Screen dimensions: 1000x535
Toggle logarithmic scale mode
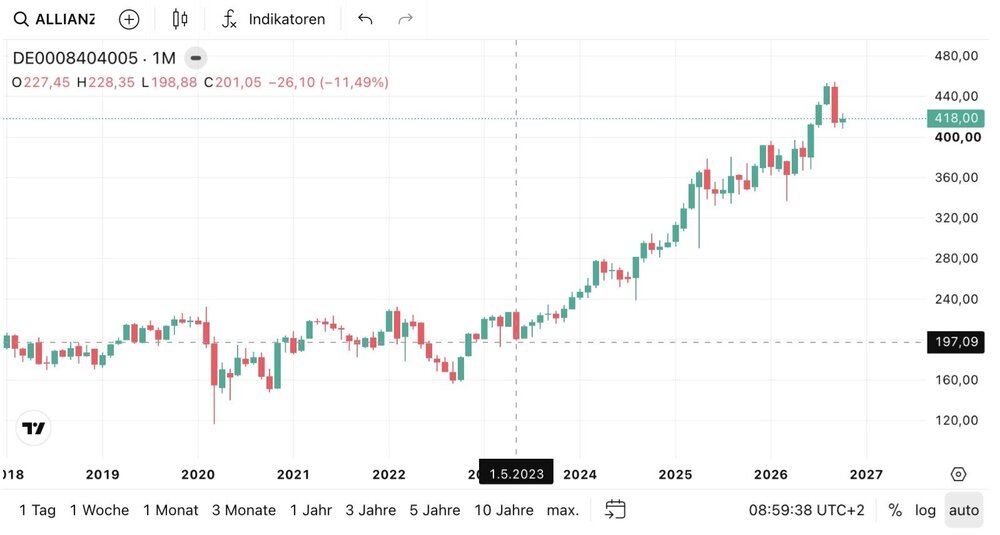click(925, 510)
